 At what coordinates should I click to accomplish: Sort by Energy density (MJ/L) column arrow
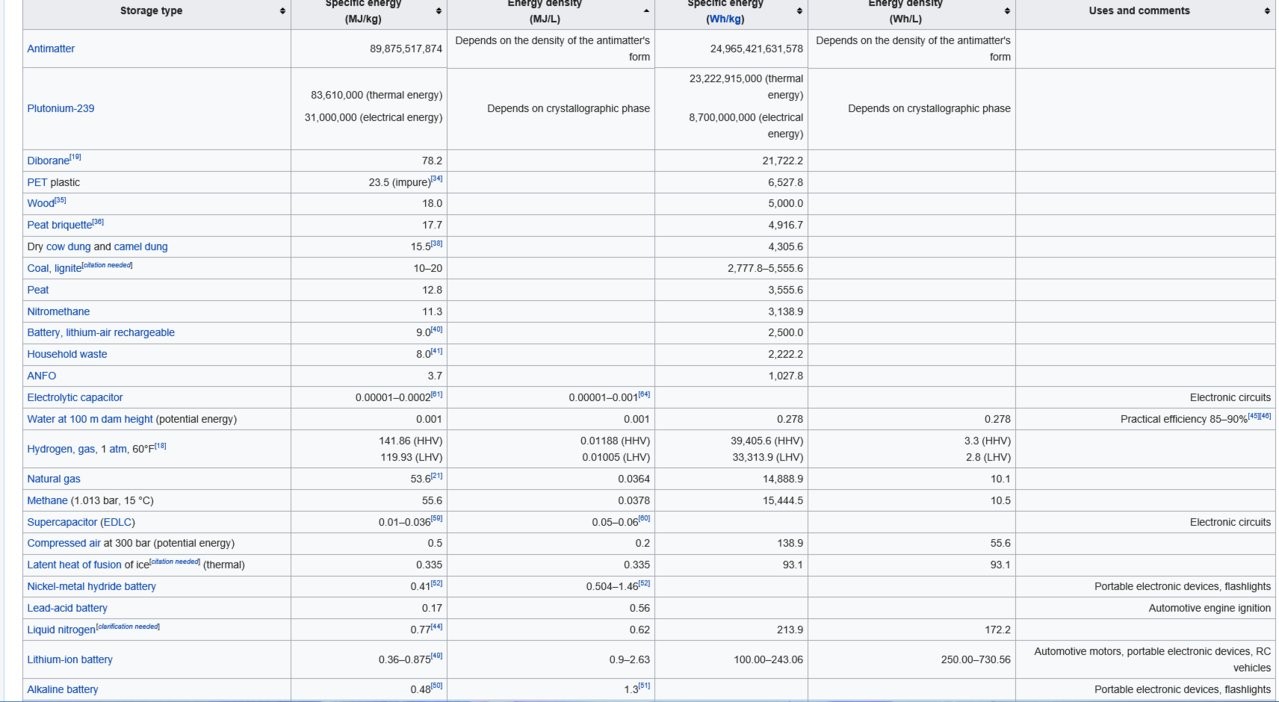point(646,11)
